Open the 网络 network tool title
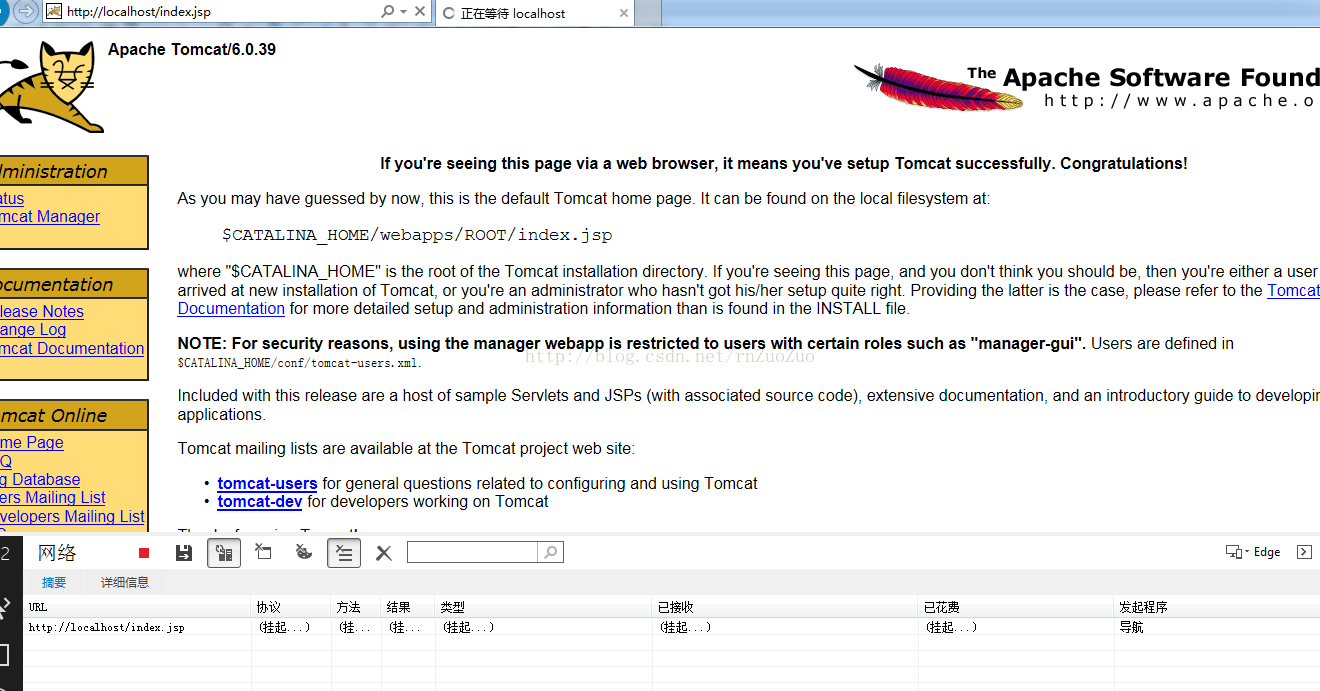This screenshot has height=691, width=1320. pyautogui.click(x=57, y=553)
